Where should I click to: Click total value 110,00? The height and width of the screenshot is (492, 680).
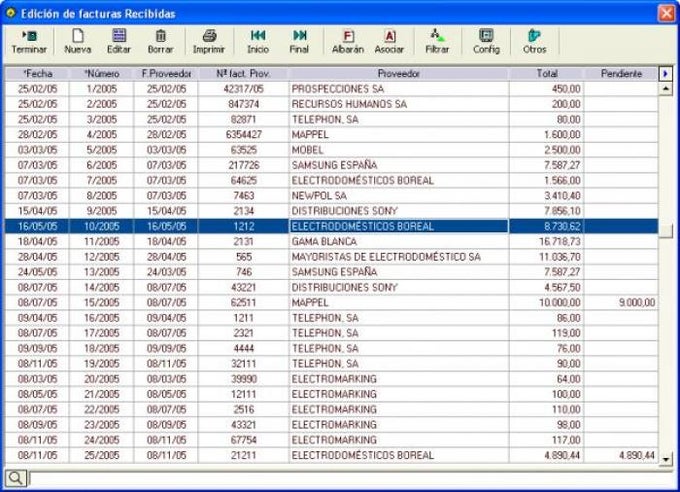click(546, 409)
